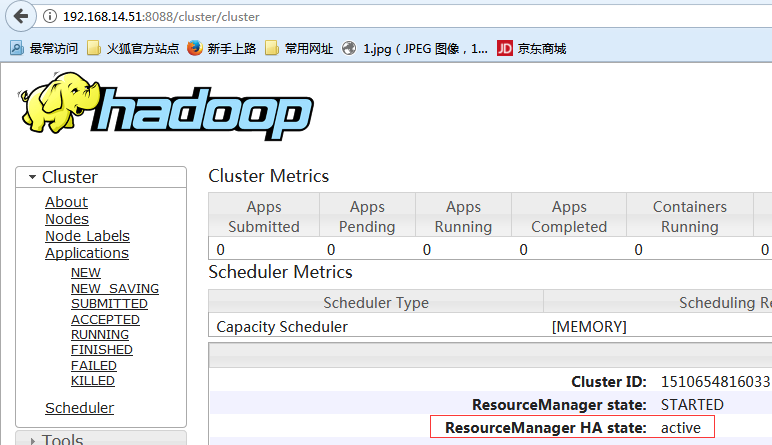
Task: Click the browser back arrow button
Action: (x=21, y=16)
